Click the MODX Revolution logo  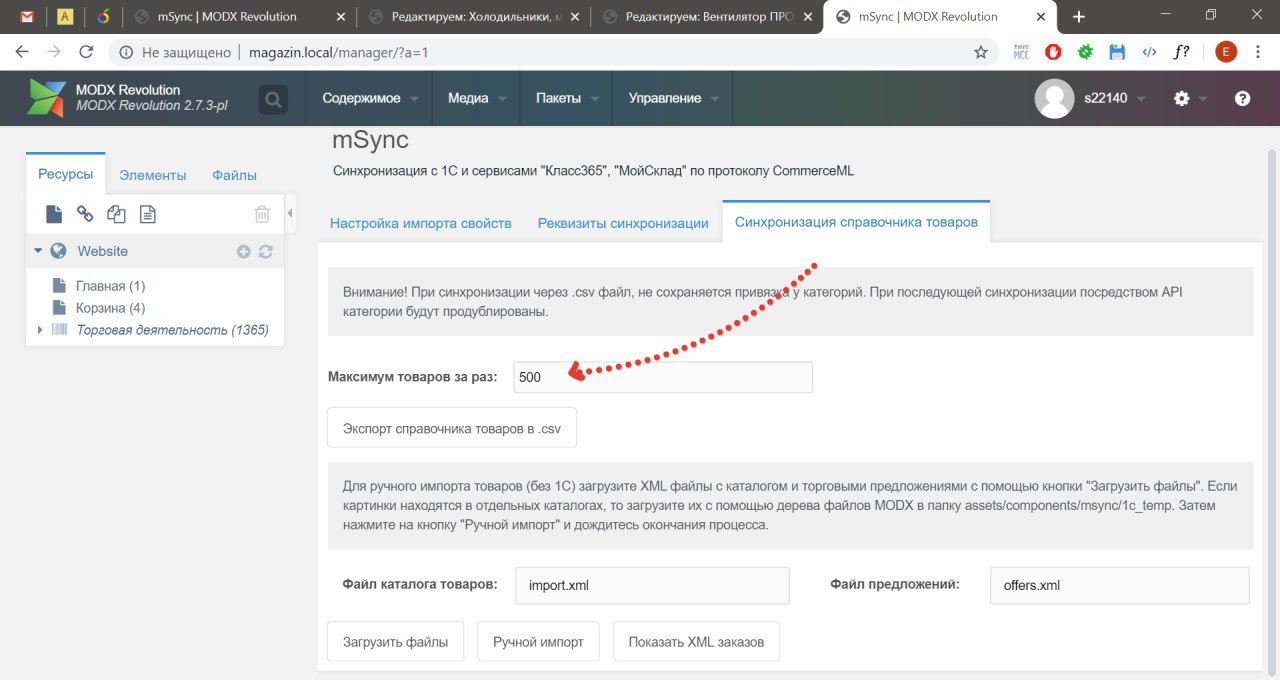[x=46, y=98]
